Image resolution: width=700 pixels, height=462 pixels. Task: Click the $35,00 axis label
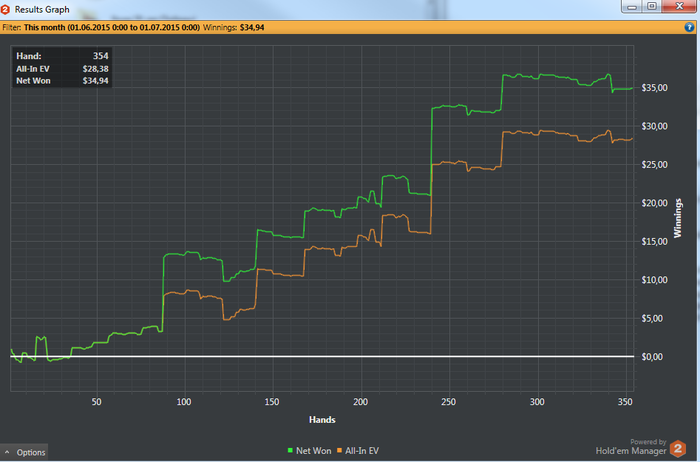click(x=654, y=88)
